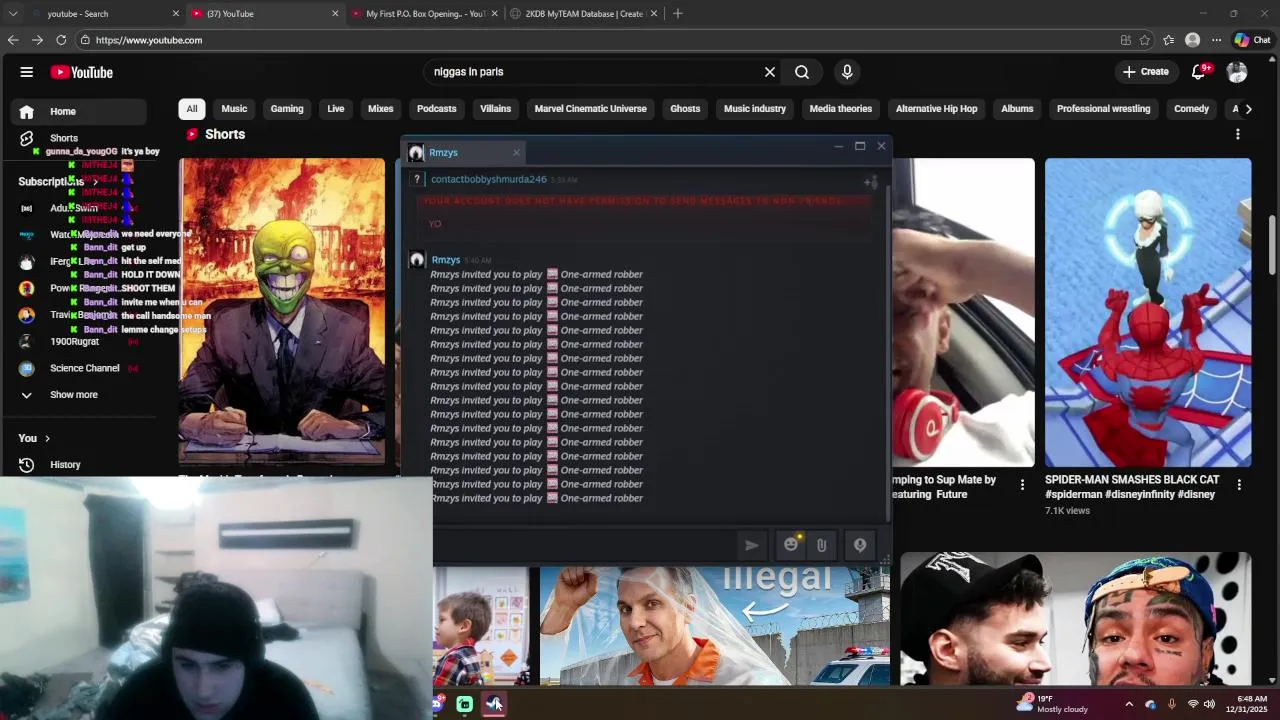Screen dimensions: 1280x720
Task: Open volume control in system tray
Action: click(1210, 704)
